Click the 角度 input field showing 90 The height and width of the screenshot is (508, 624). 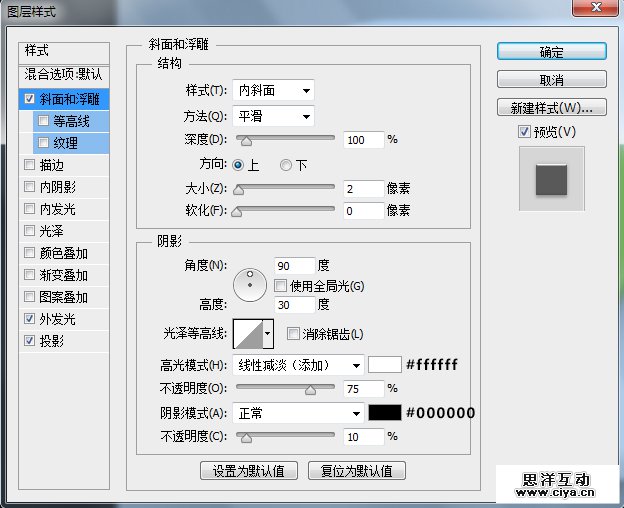[x=294, y=266]
